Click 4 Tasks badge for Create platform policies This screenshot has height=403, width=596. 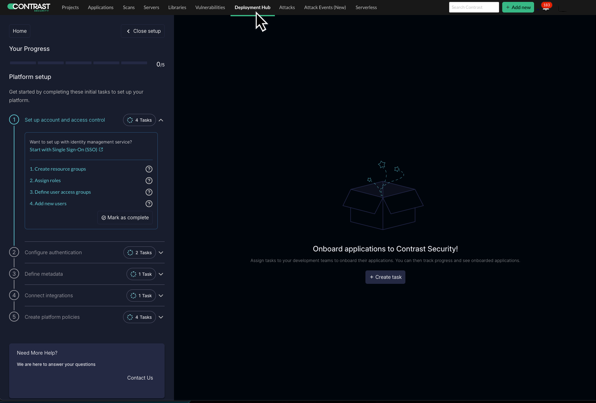[x=139, y=317]
